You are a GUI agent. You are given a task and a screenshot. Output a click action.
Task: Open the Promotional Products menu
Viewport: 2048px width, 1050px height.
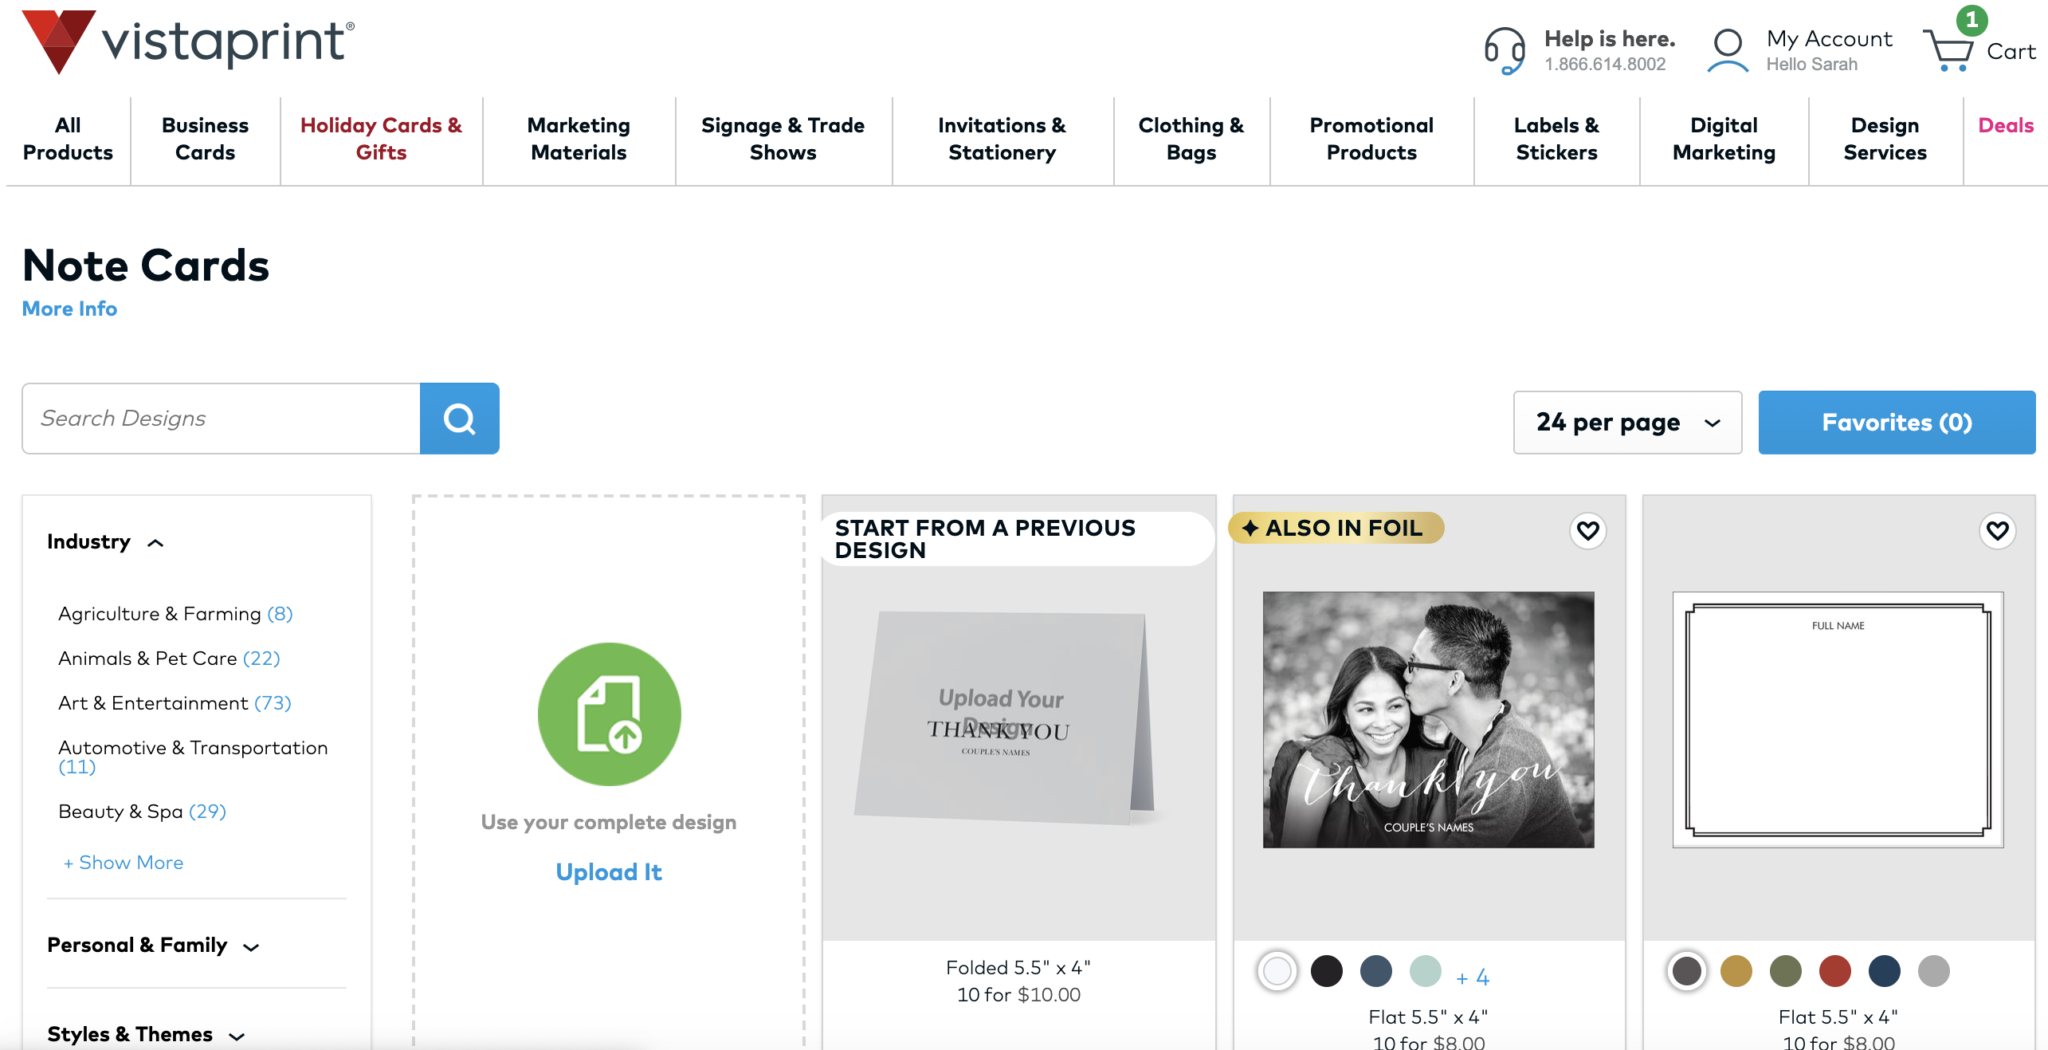point(1371,139)
